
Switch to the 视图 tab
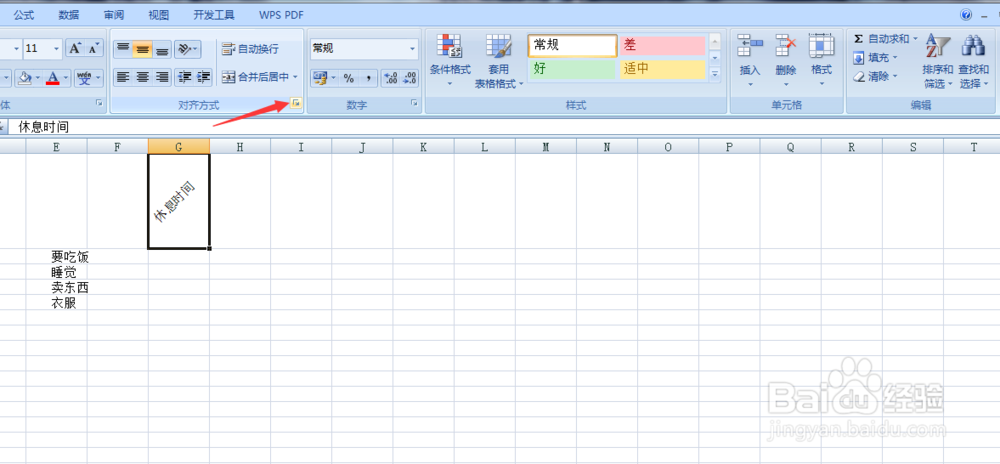pos(159,15)
